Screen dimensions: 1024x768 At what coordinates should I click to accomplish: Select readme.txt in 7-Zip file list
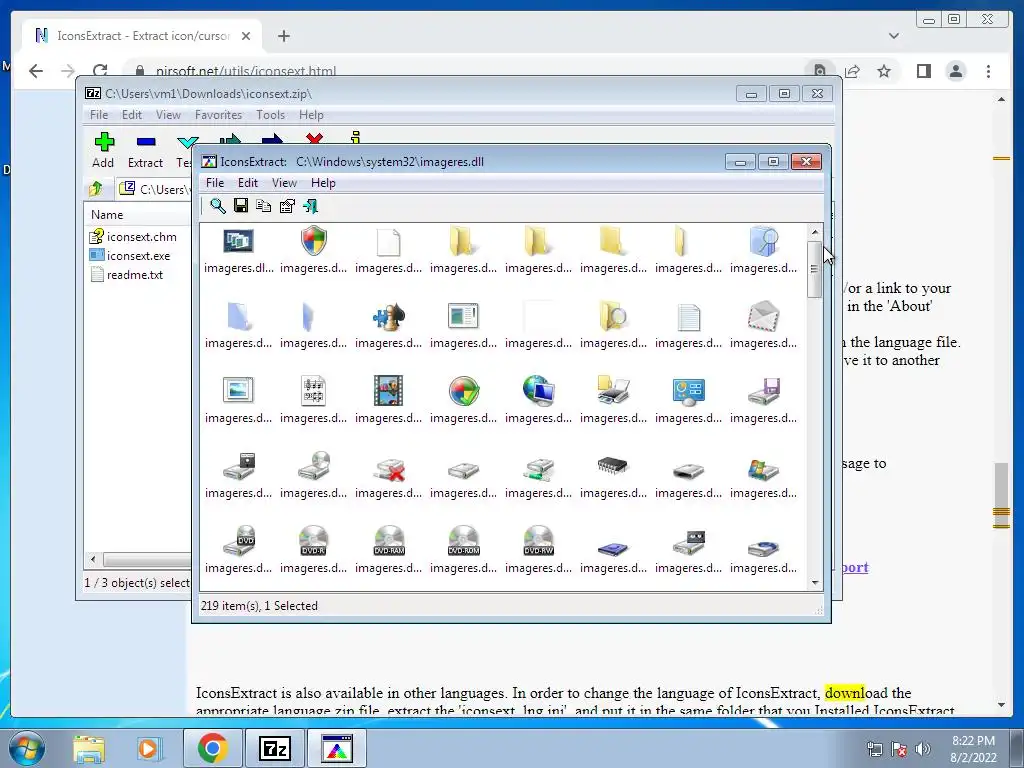coord(127,275)
